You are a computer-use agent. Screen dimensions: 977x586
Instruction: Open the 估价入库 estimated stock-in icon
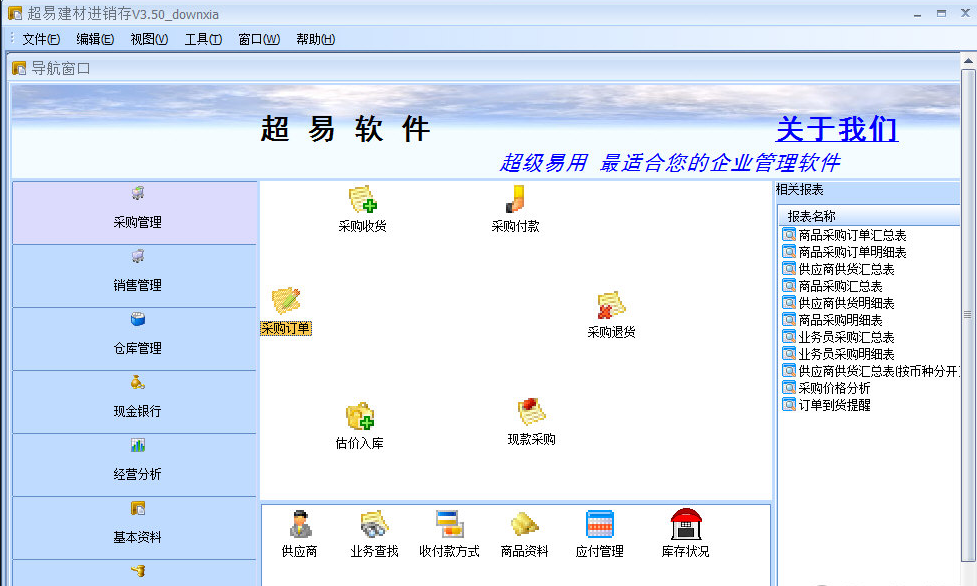coord(360,426)
